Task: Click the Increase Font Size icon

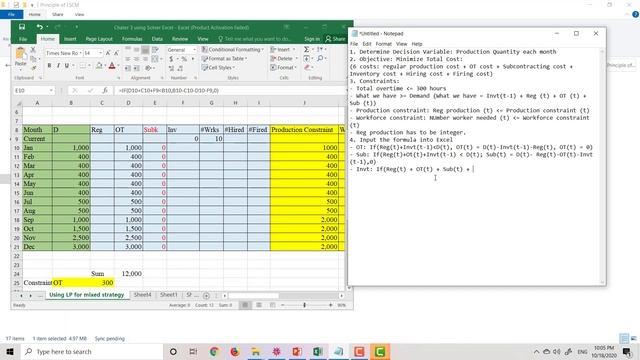Action: tap(108, 53)
